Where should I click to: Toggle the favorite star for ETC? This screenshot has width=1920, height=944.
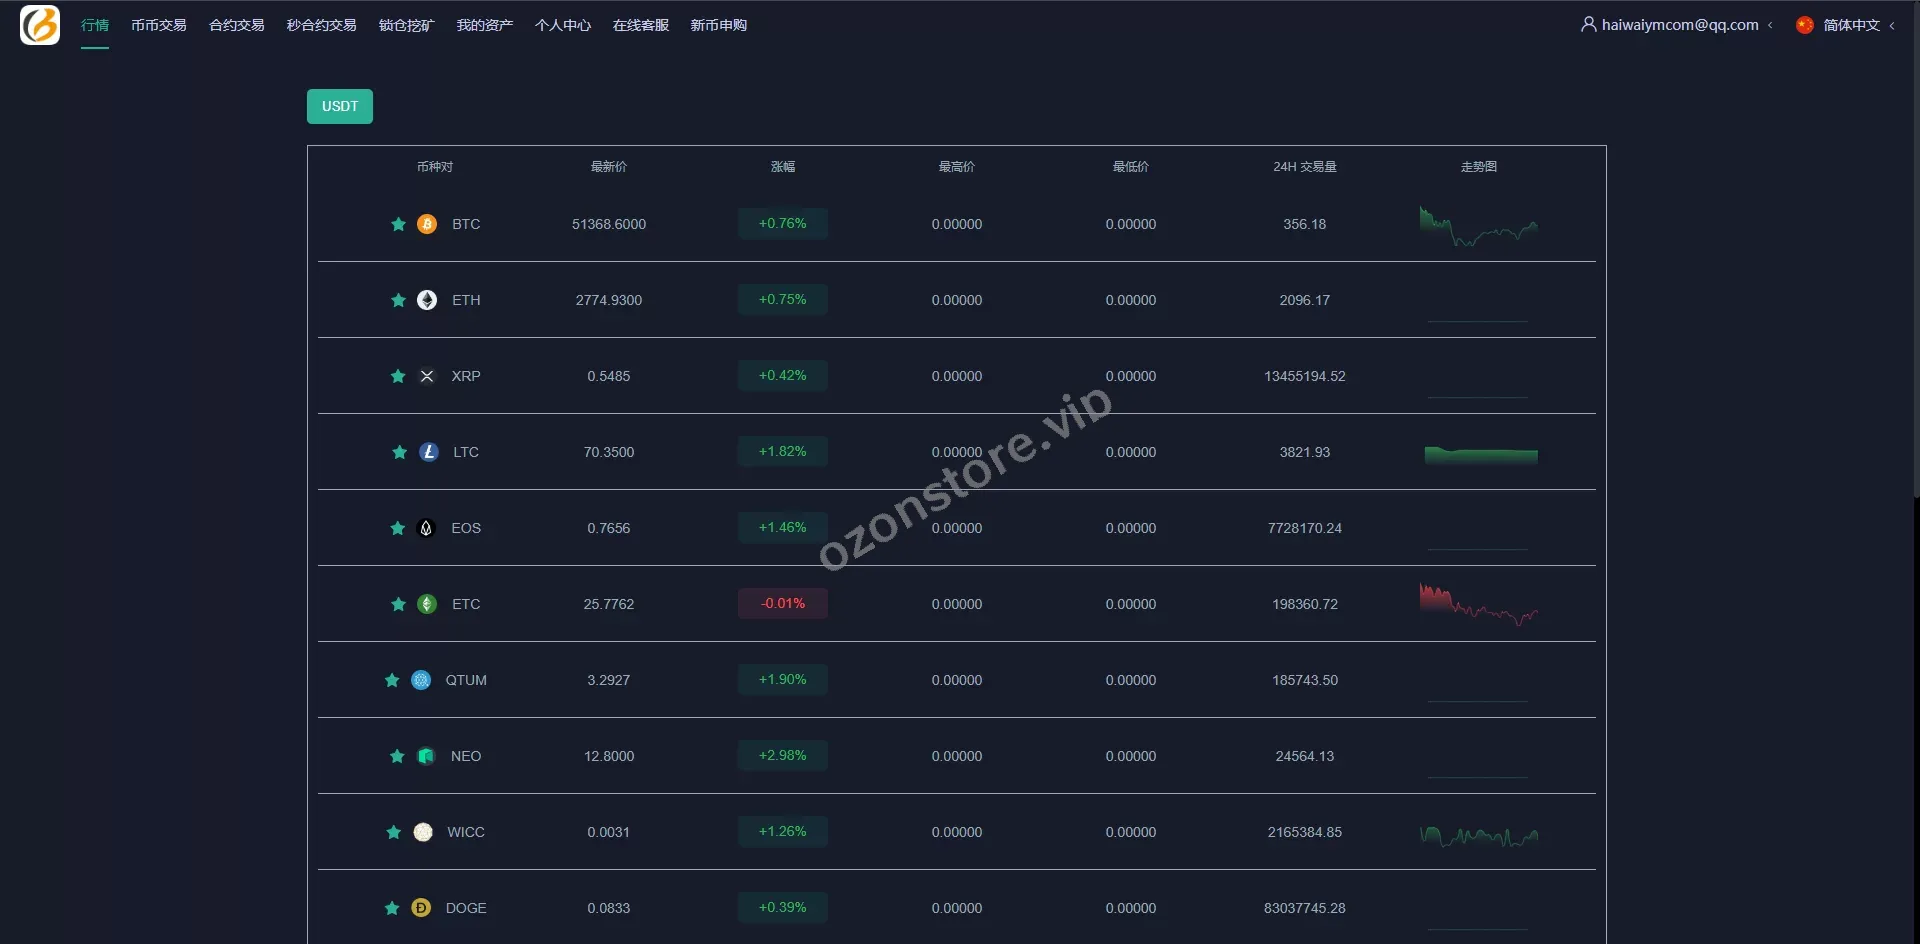tap(398, 604)
